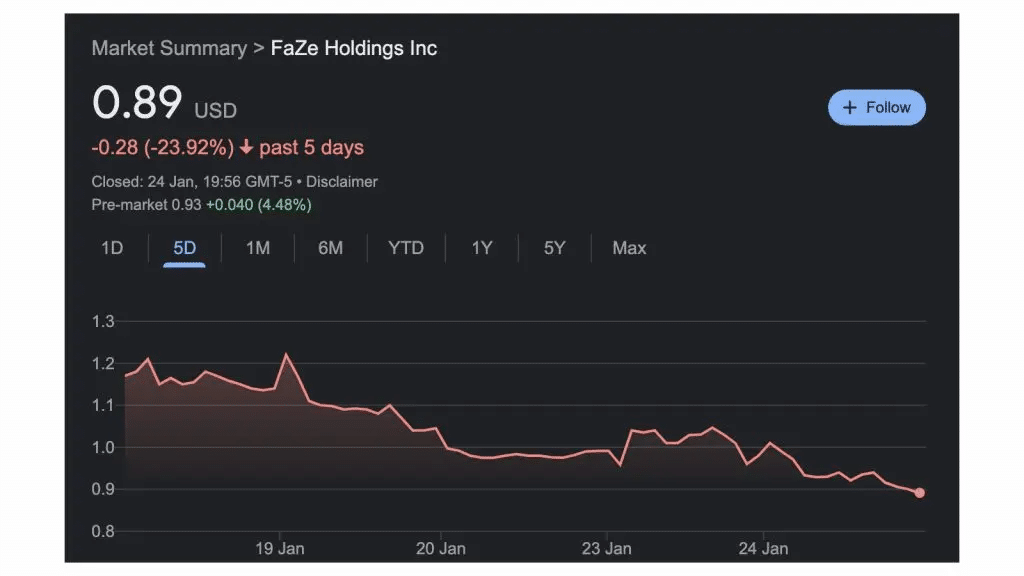1024x576 pixels.
Task: View the 1Y price history
Action: pos(482,248)
